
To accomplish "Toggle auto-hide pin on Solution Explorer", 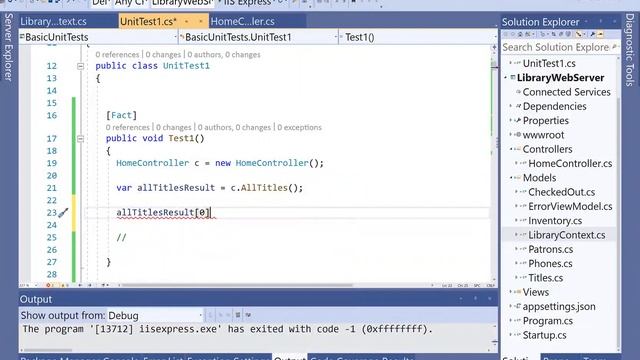I will (x=601, y=21).
